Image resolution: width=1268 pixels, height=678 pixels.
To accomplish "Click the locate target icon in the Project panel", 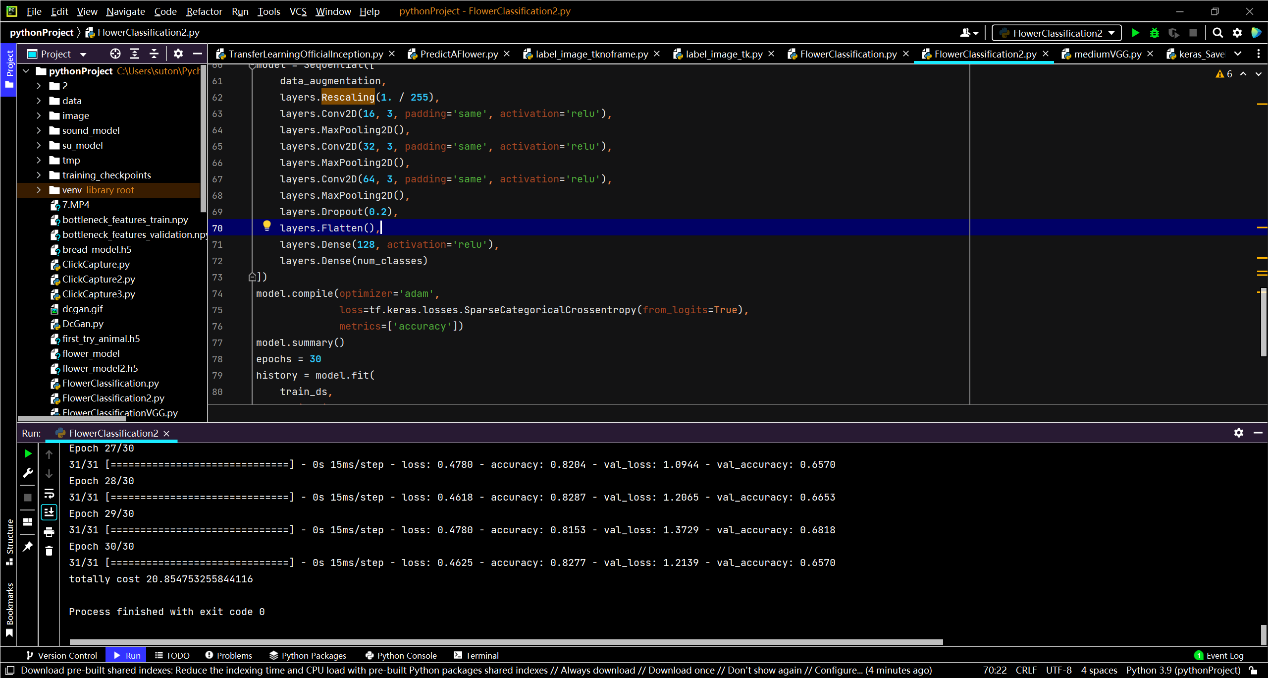I will pos(116,54).
